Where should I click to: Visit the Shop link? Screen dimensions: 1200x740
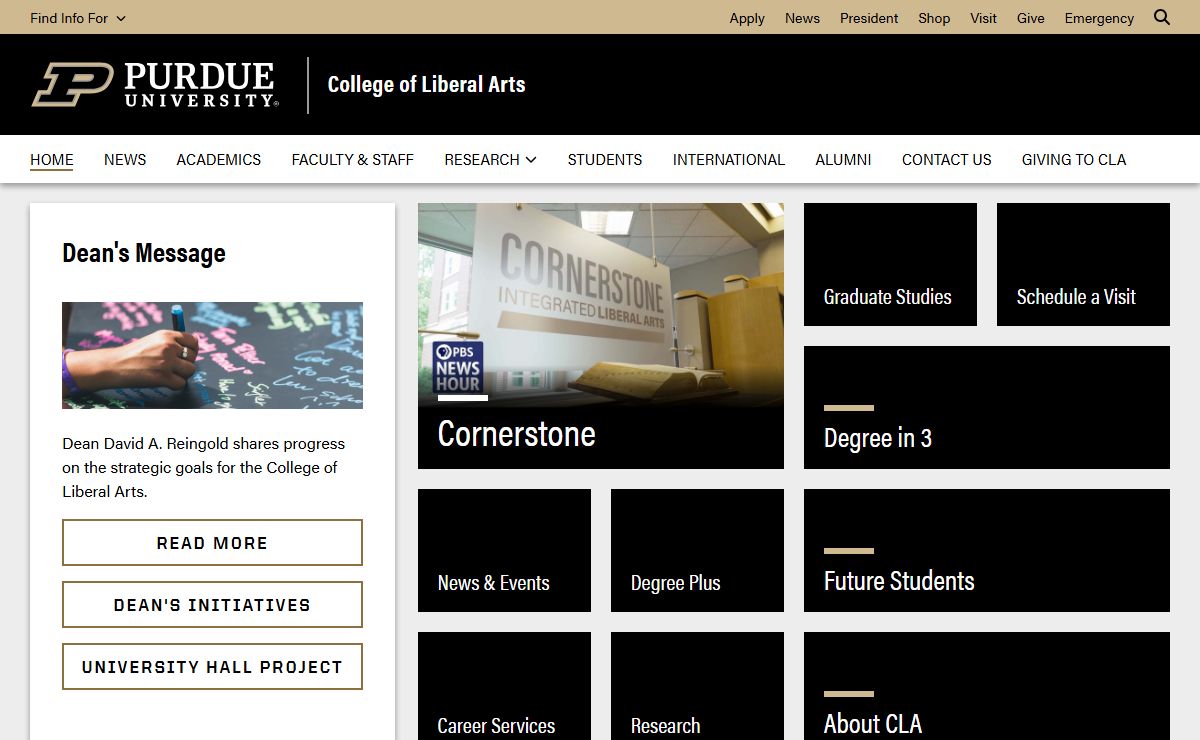[x=934, y=18]
